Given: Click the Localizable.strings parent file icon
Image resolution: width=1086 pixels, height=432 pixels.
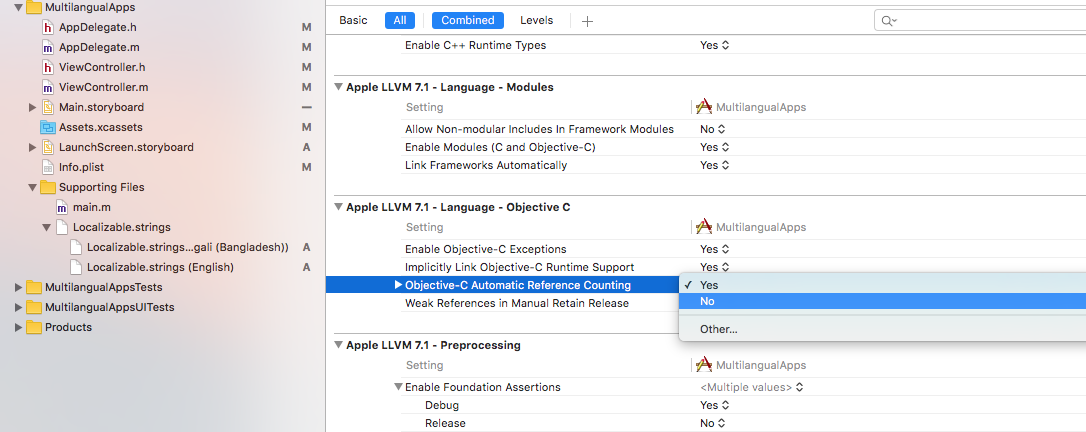Looking at the screenshot, I should coord(62,227).
